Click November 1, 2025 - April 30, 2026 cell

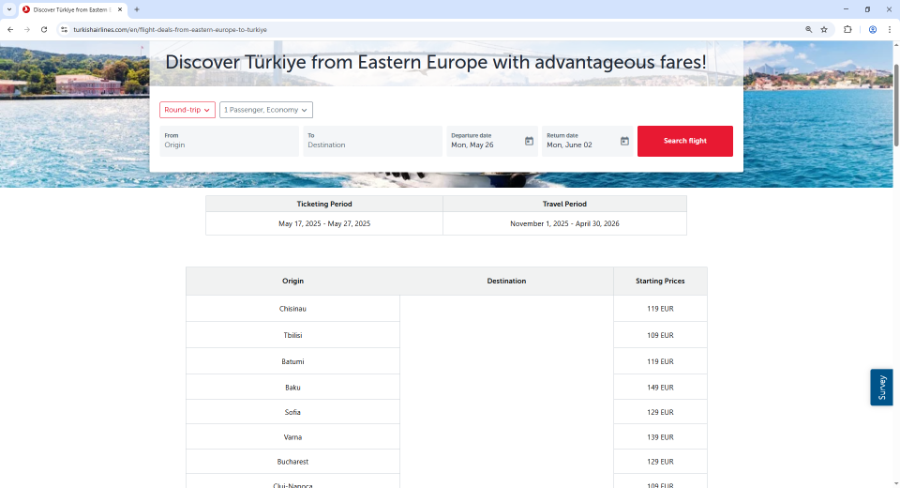(565, 223)
